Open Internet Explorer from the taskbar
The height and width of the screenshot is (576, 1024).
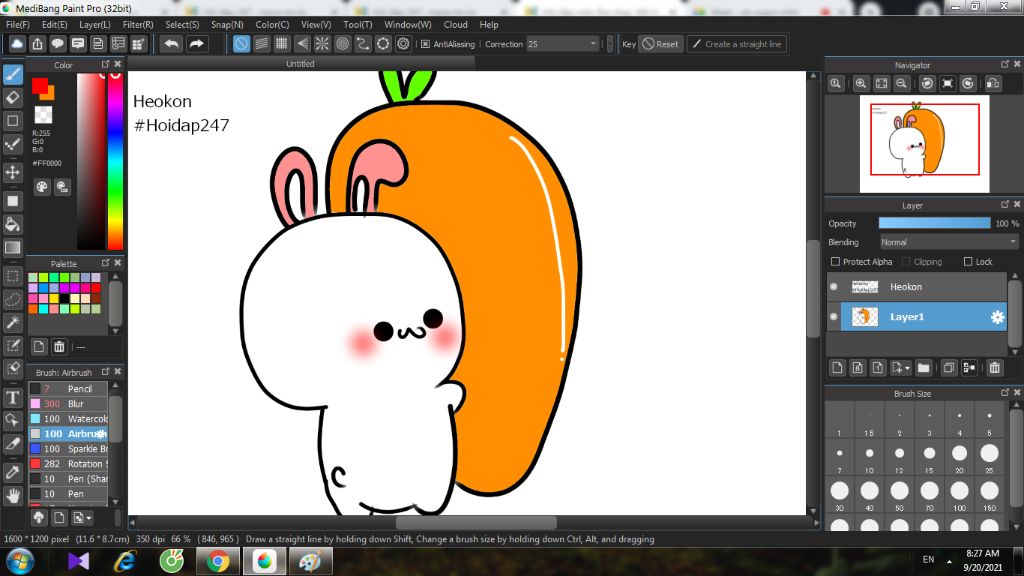click(125, 562)
